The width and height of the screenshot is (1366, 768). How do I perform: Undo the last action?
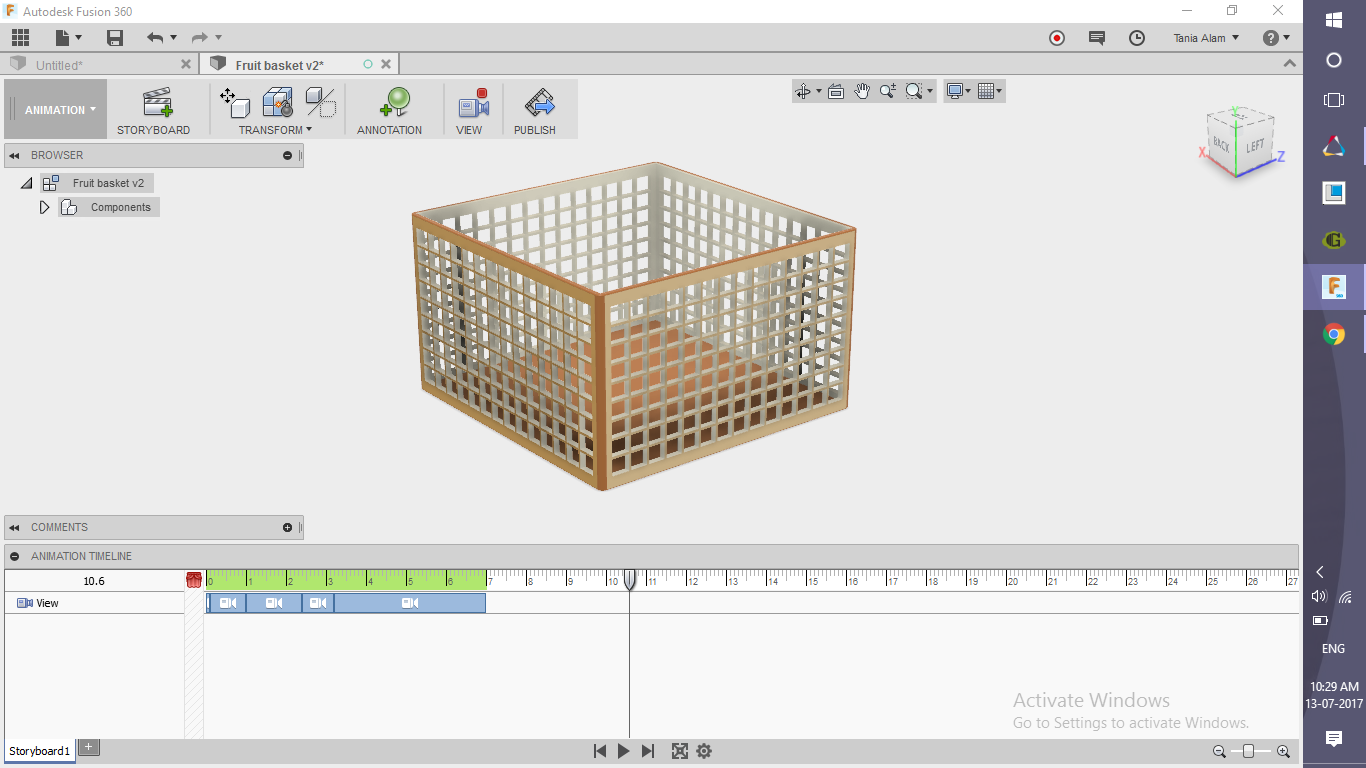(155, 38)
